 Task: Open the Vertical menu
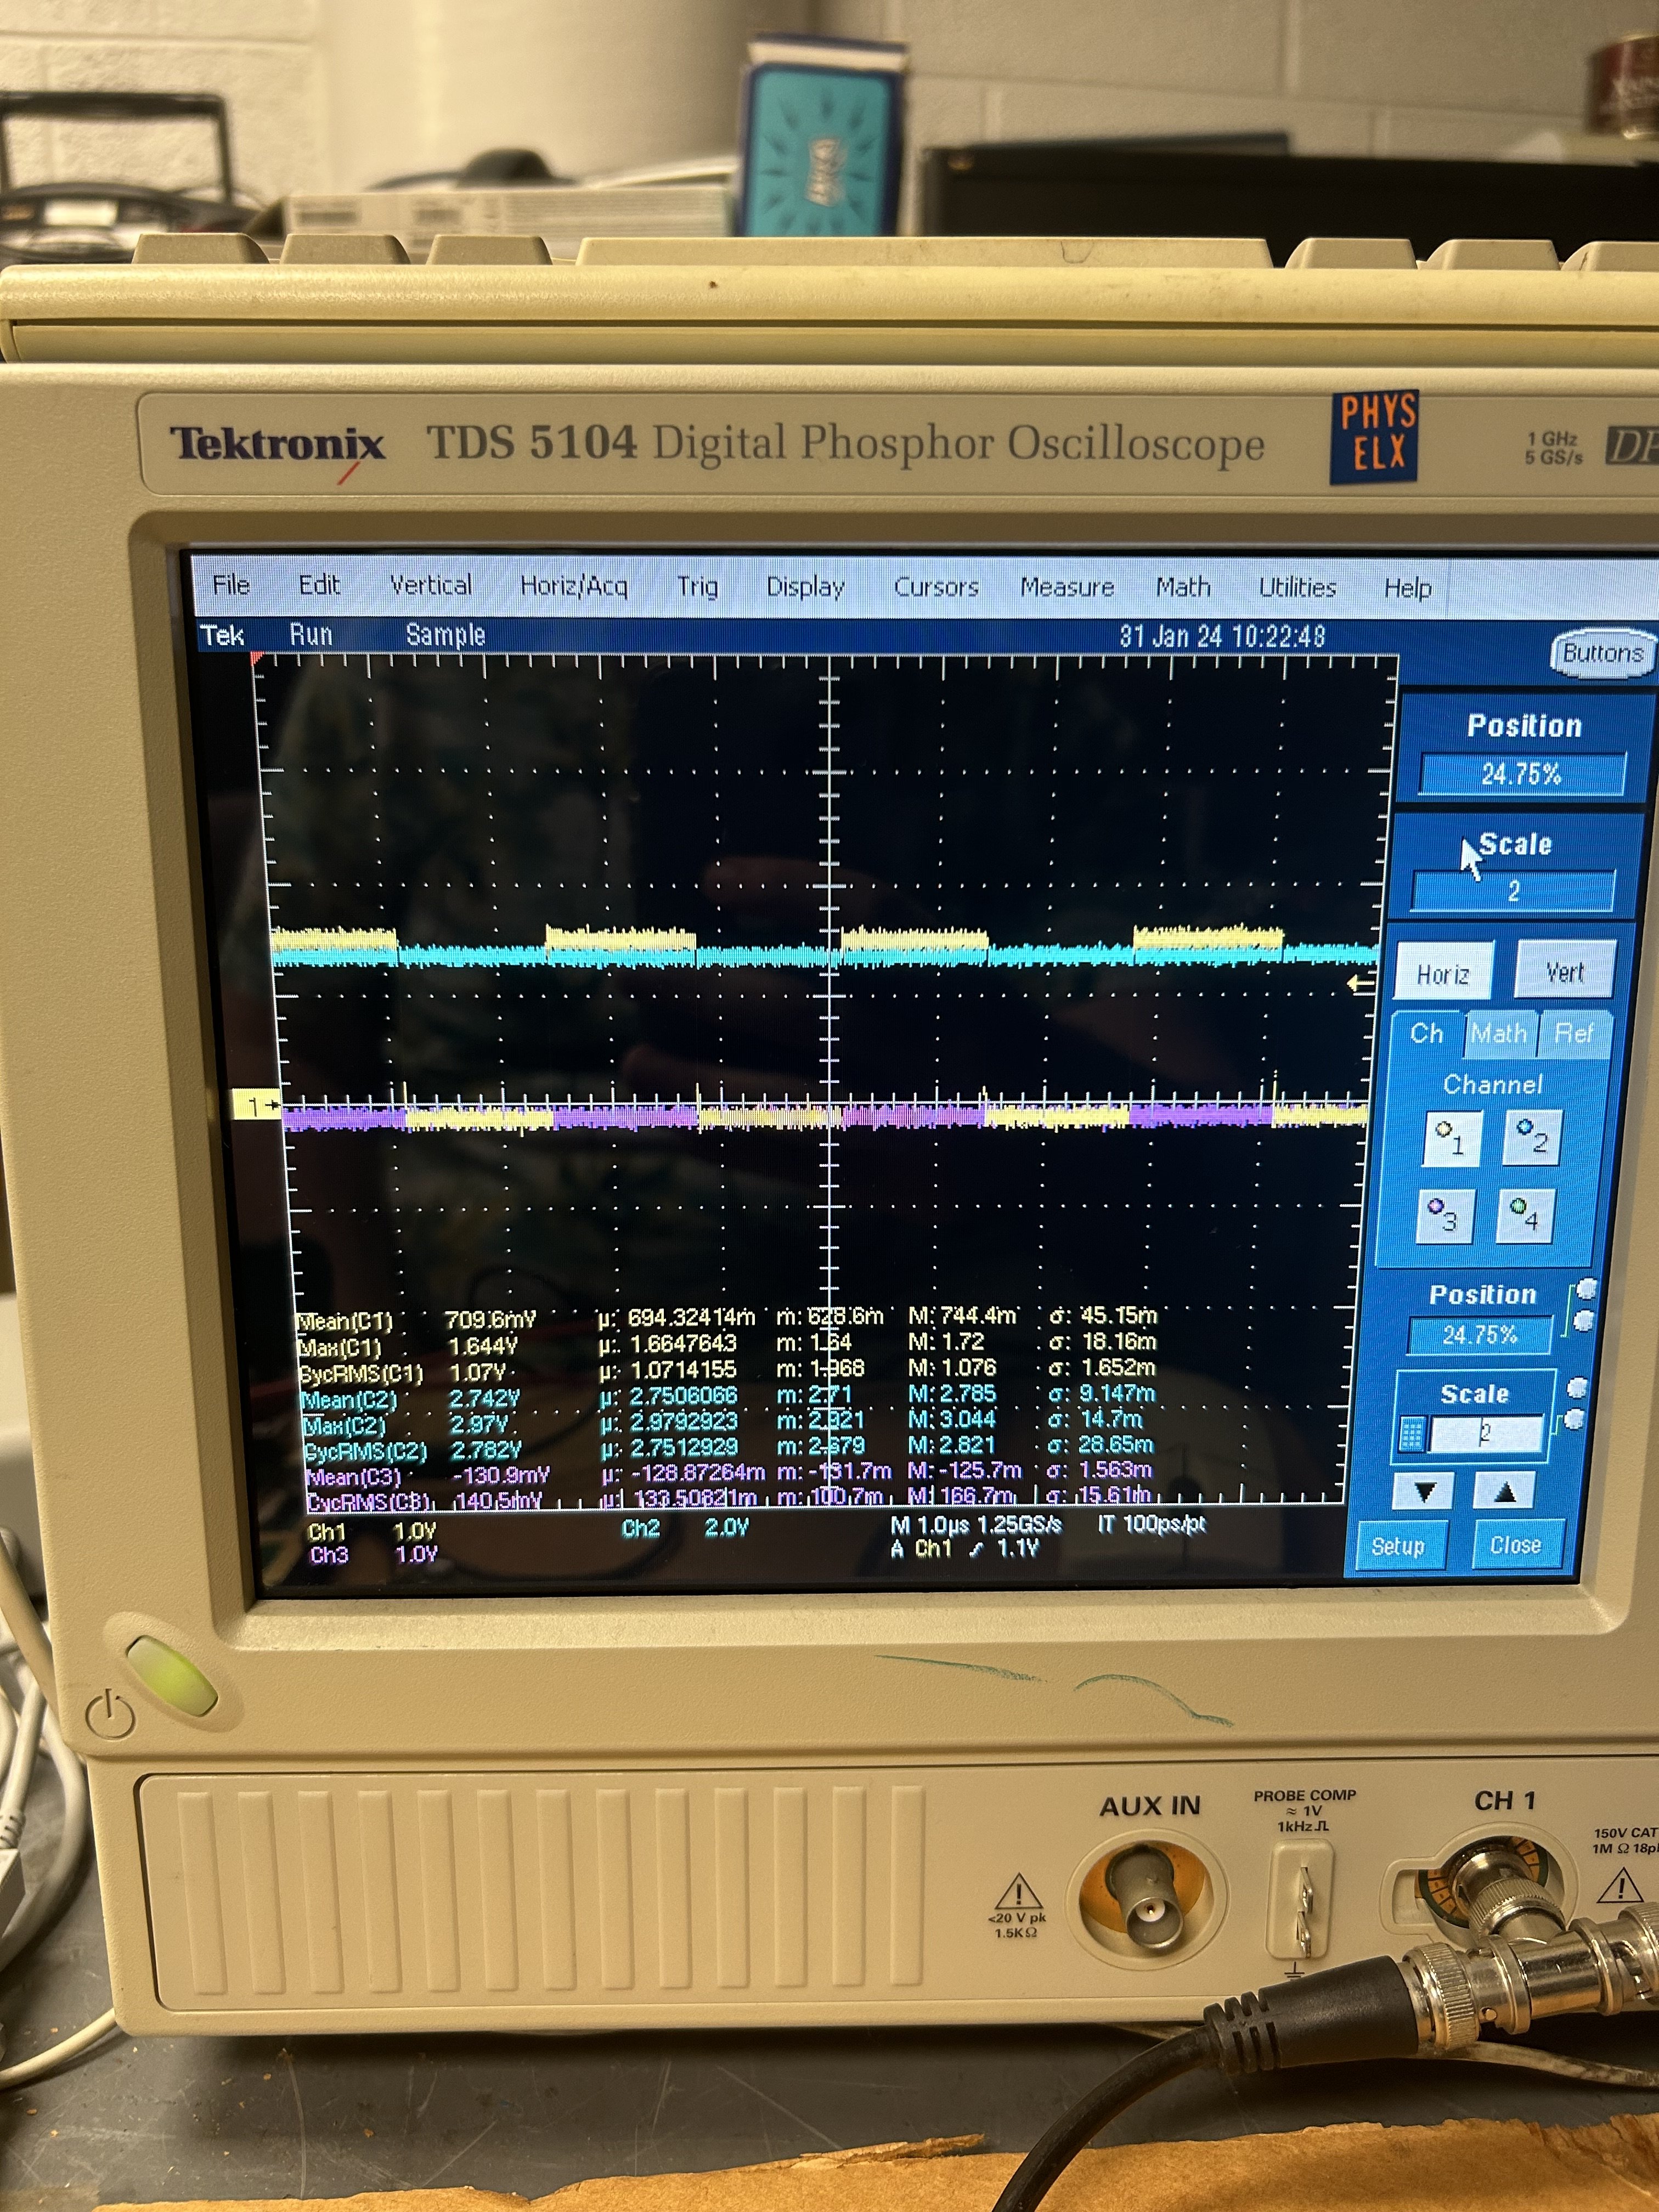click(431, 585)
